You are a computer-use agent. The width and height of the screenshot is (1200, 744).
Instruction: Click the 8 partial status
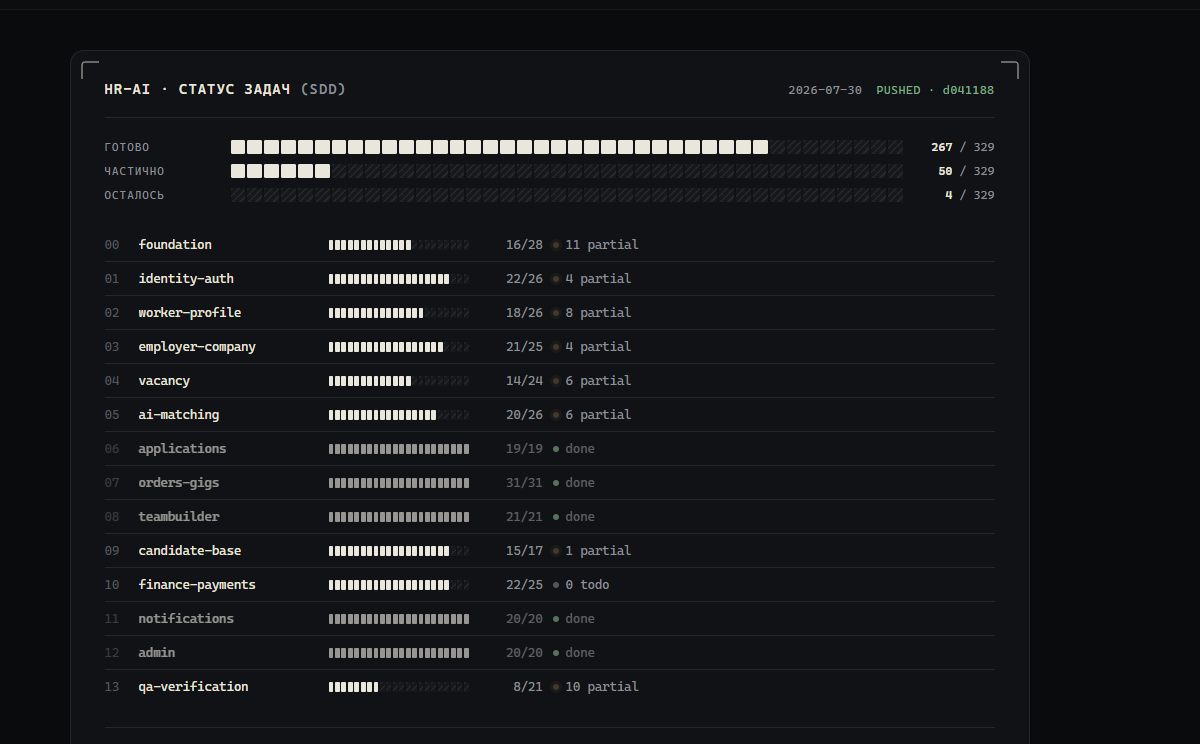598,313
